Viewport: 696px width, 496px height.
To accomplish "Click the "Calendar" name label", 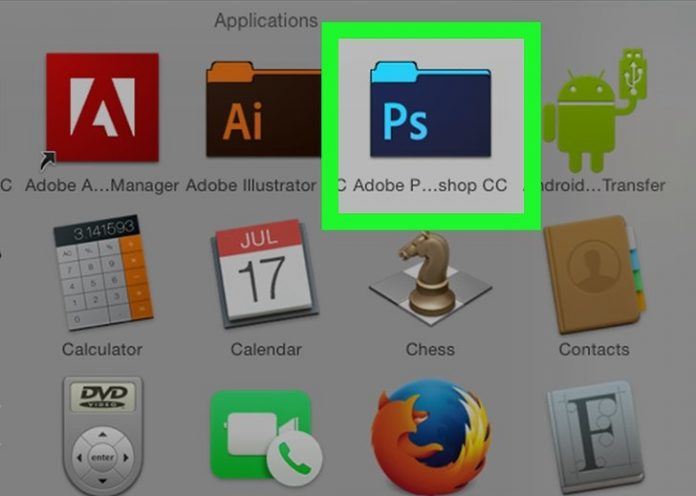I will point(266,350).
